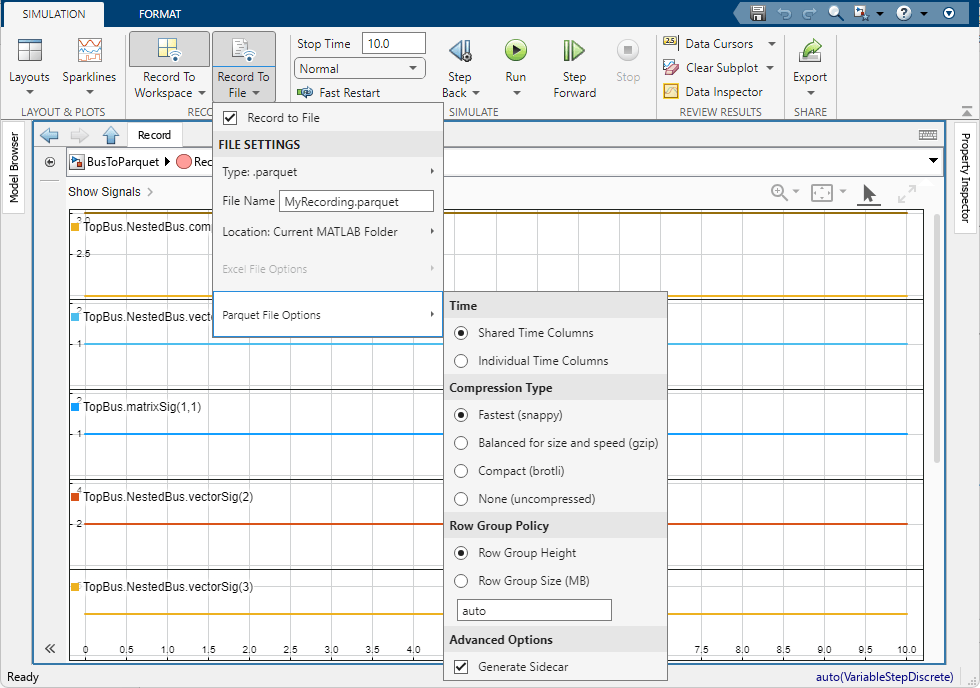Click the Record To Workspace icon

coord(169,49)
